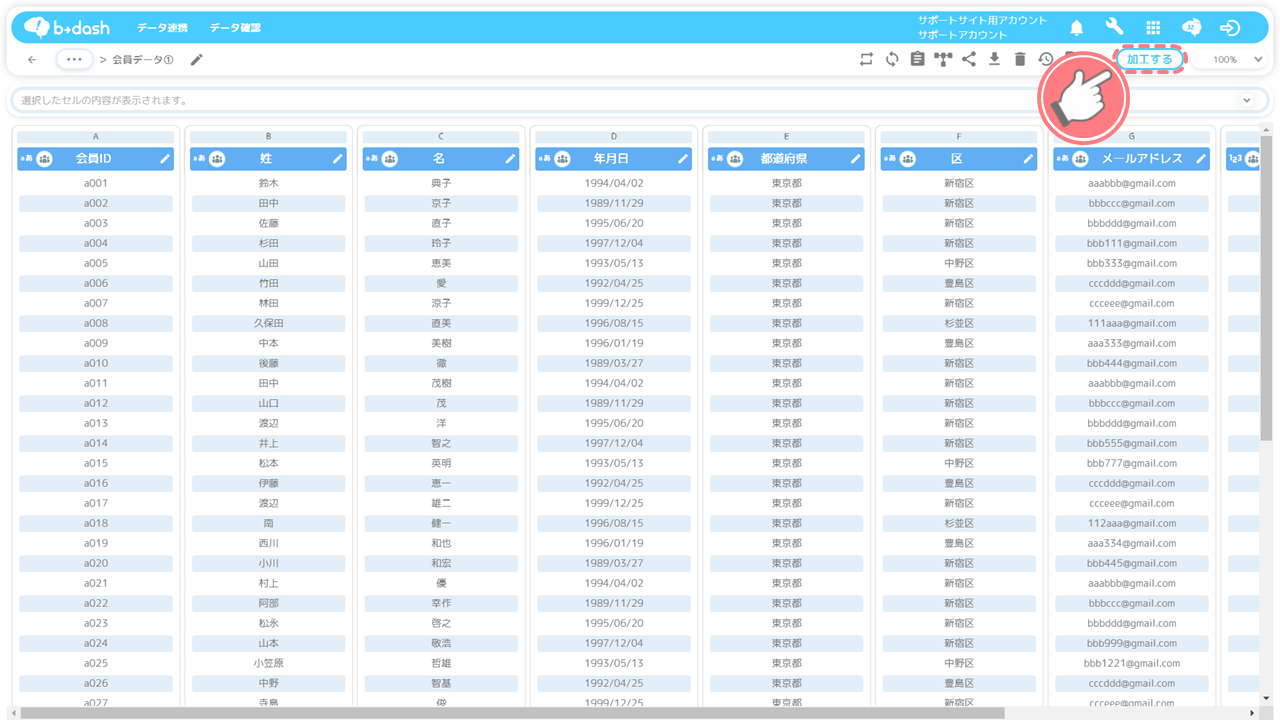Edit the 区 column with its pencil

1028,159
